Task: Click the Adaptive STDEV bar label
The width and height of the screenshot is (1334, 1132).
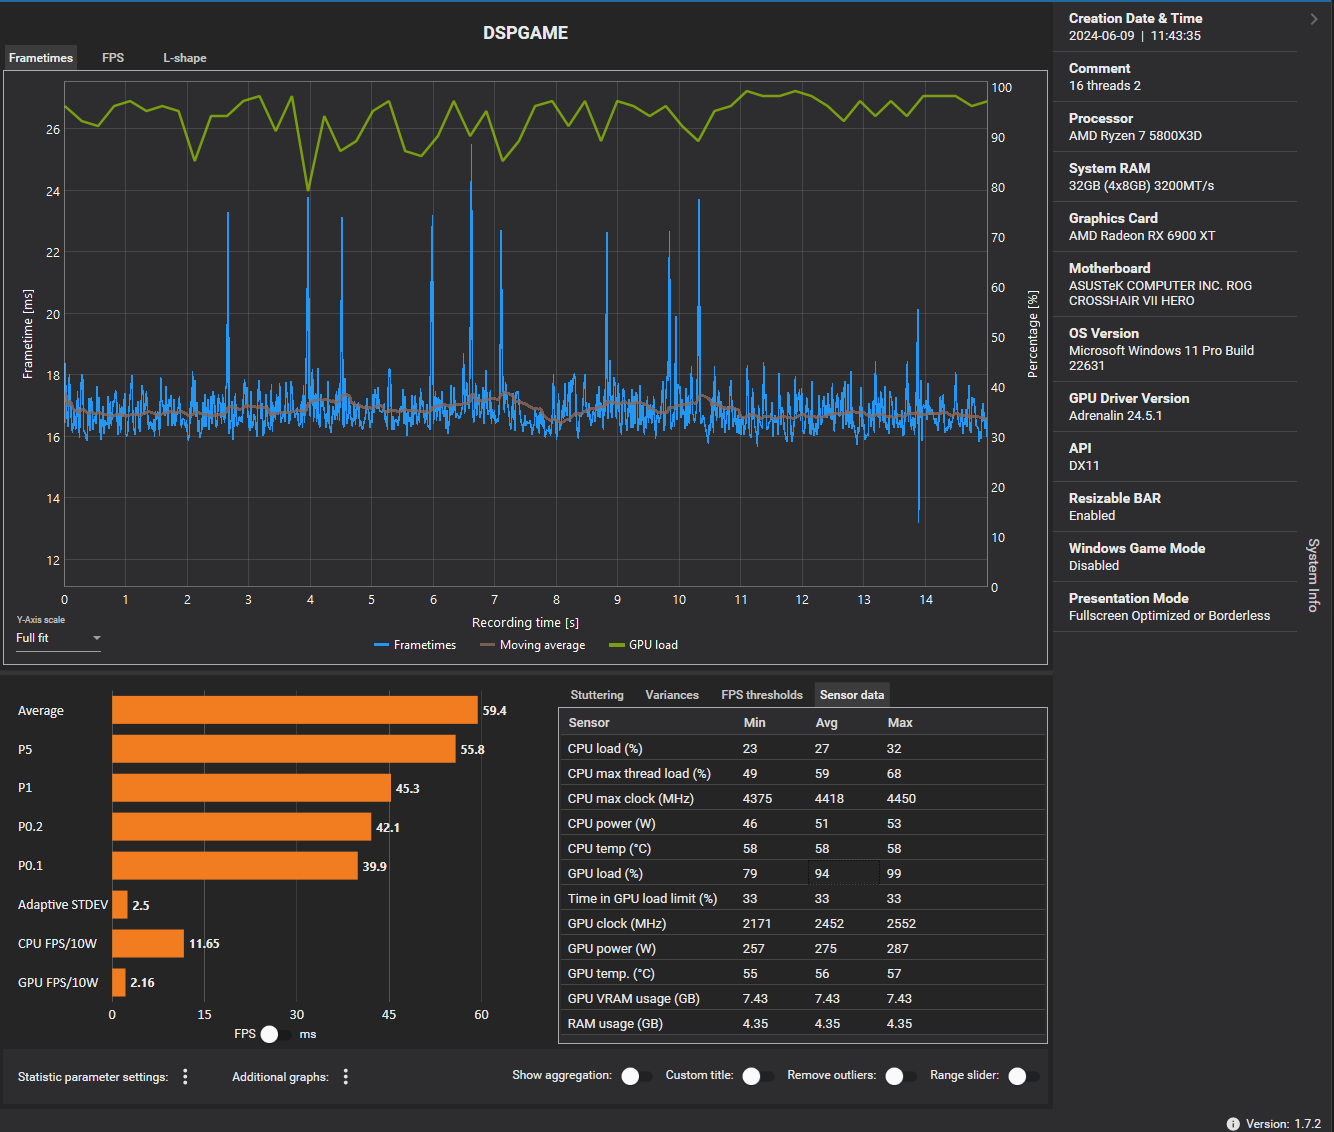Action: (63, 905)
